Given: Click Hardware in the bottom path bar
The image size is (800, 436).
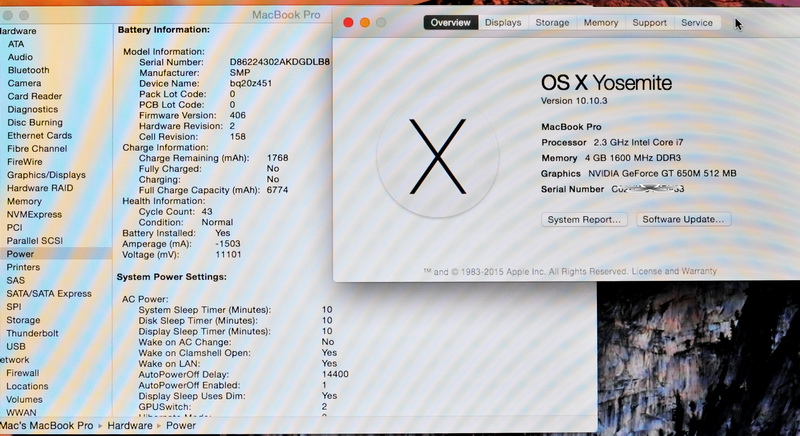Looking at the screenshot, I should pyautogui.click(x=130, y=425).
